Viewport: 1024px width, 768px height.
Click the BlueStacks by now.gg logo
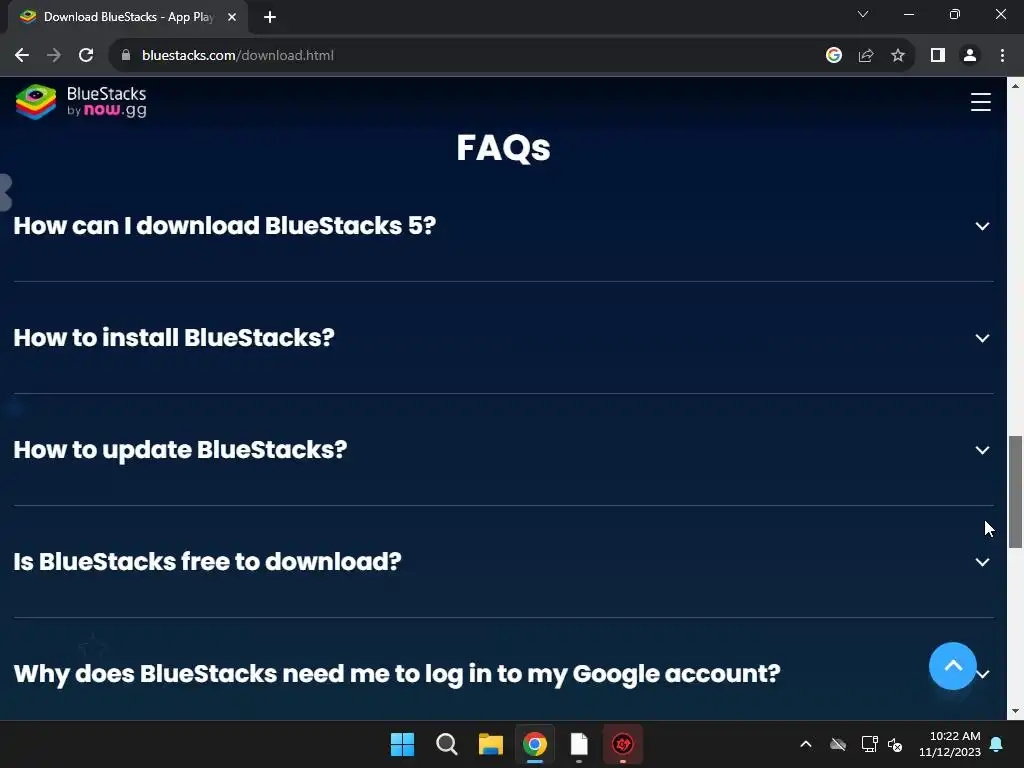coord(81,102)
